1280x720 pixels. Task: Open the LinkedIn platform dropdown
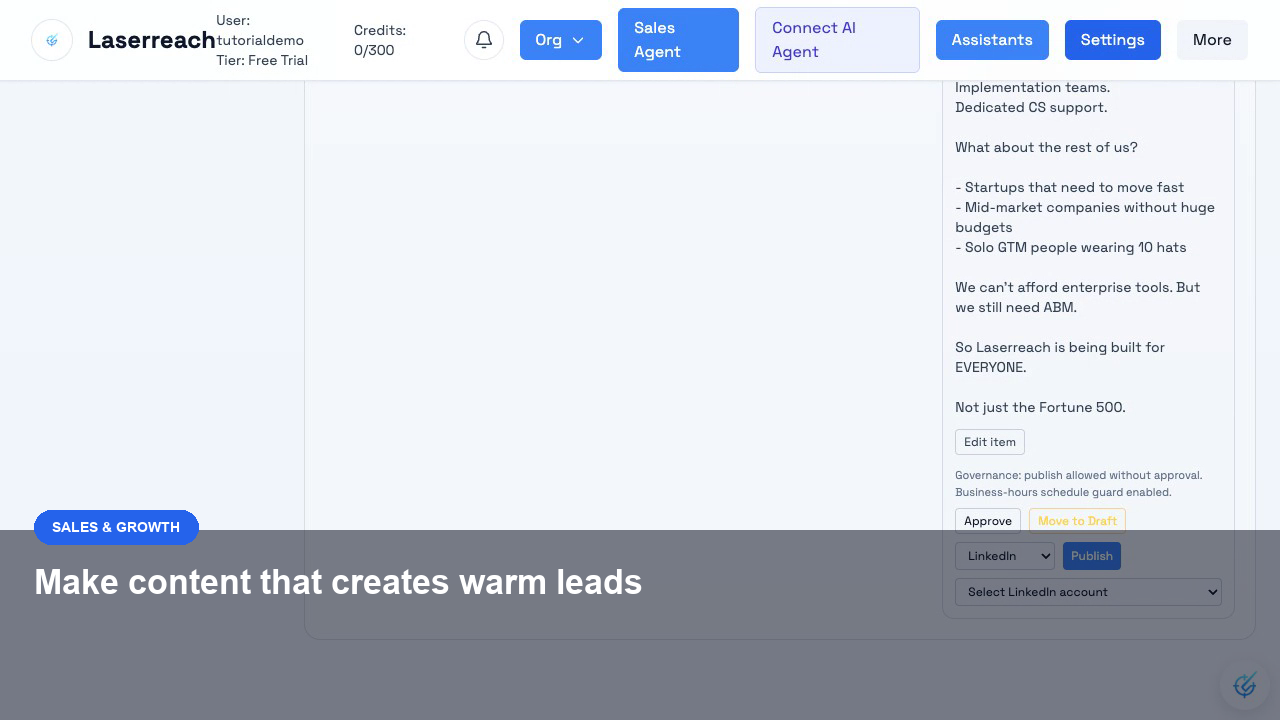coord(1005,556)
